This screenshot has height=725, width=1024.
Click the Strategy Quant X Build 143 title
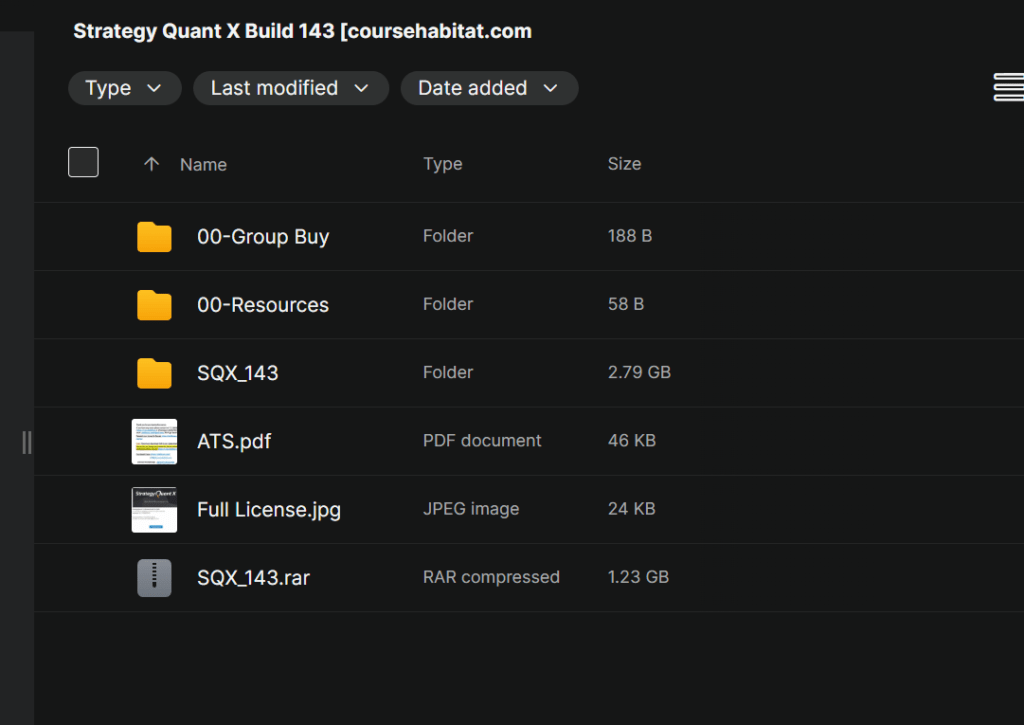pyautogui.click(x=302, y=31)
